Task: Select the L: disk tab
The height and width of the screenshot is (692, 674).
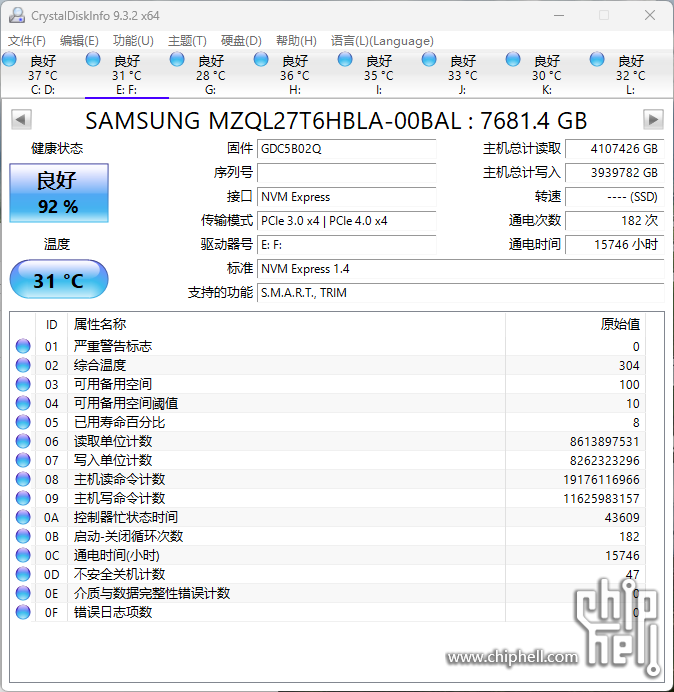Action: click(630, 75)
